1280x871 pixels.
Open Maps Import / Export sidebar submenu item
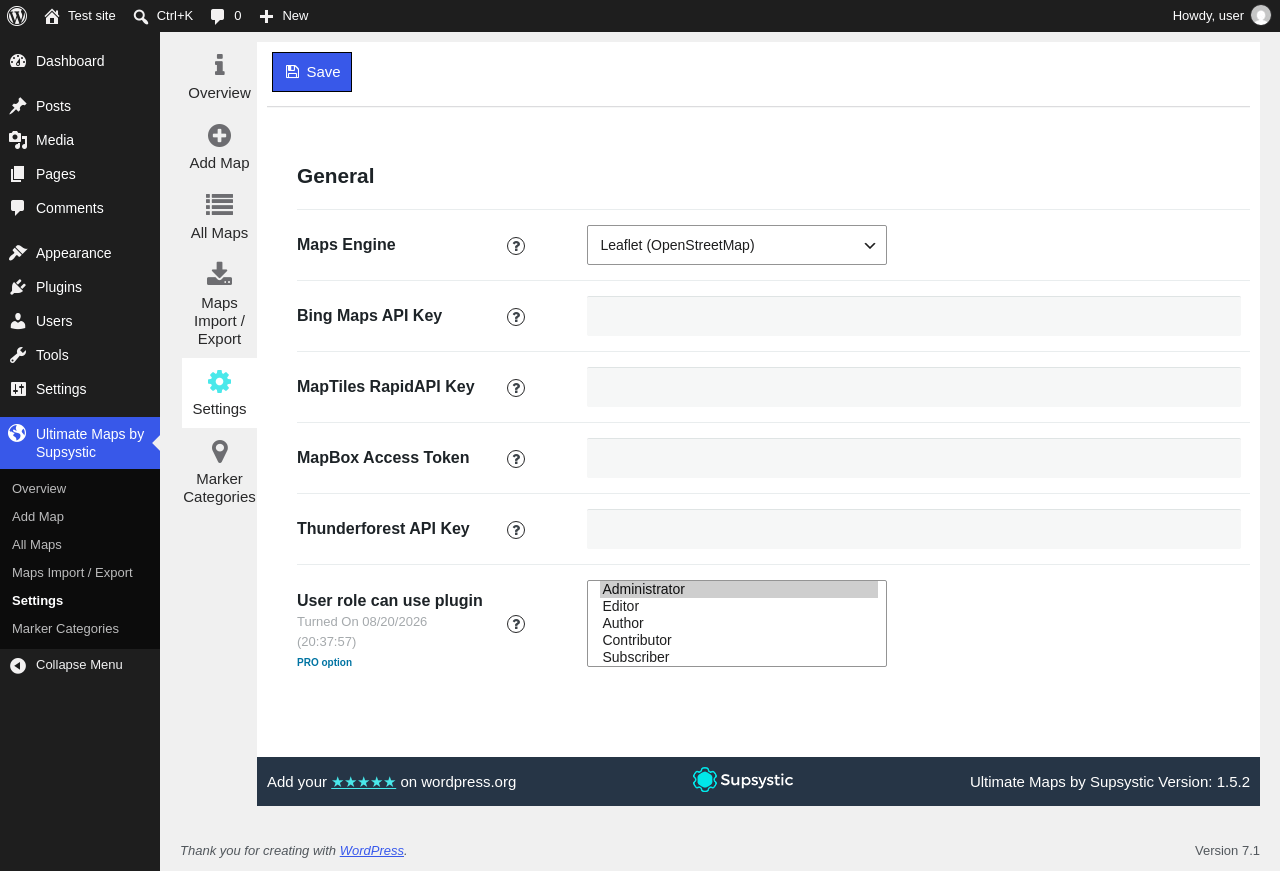80,573
